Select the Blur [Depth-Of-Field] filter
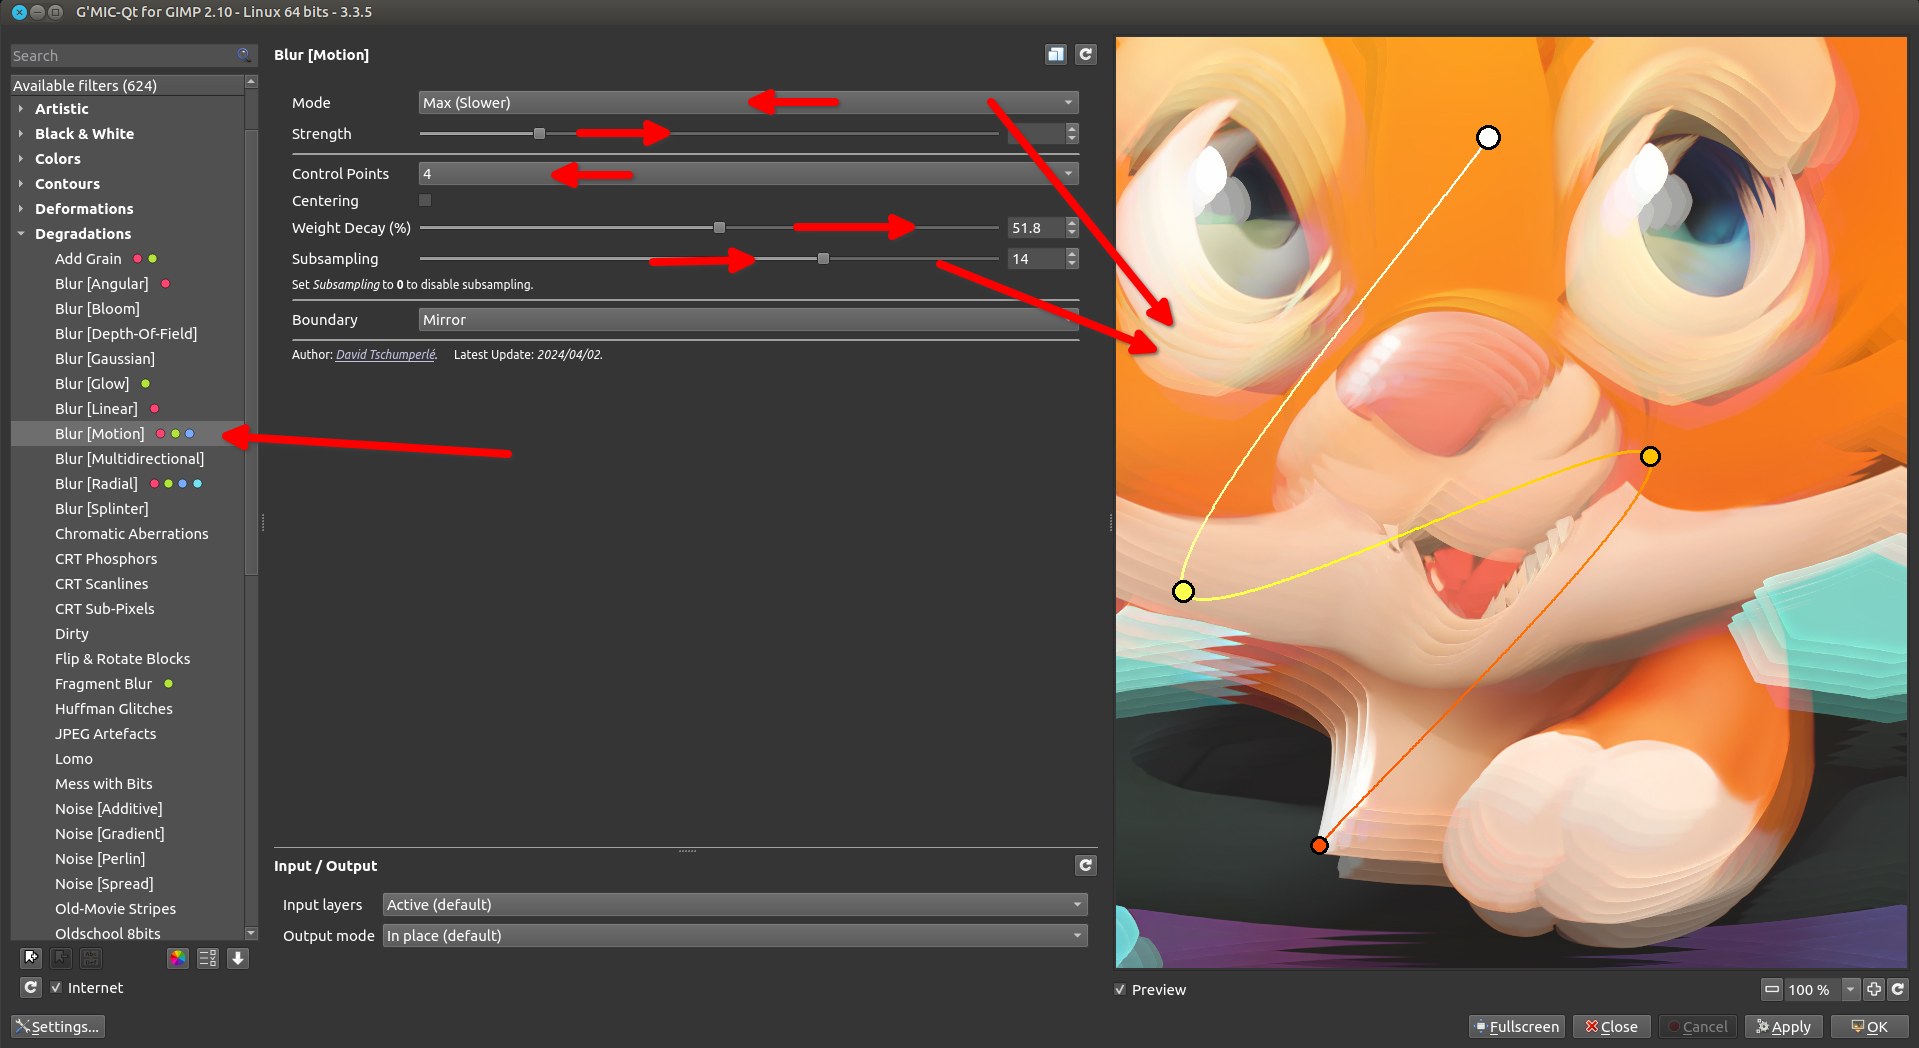This screenshot has width=1919, height=1048. (126, 333)
